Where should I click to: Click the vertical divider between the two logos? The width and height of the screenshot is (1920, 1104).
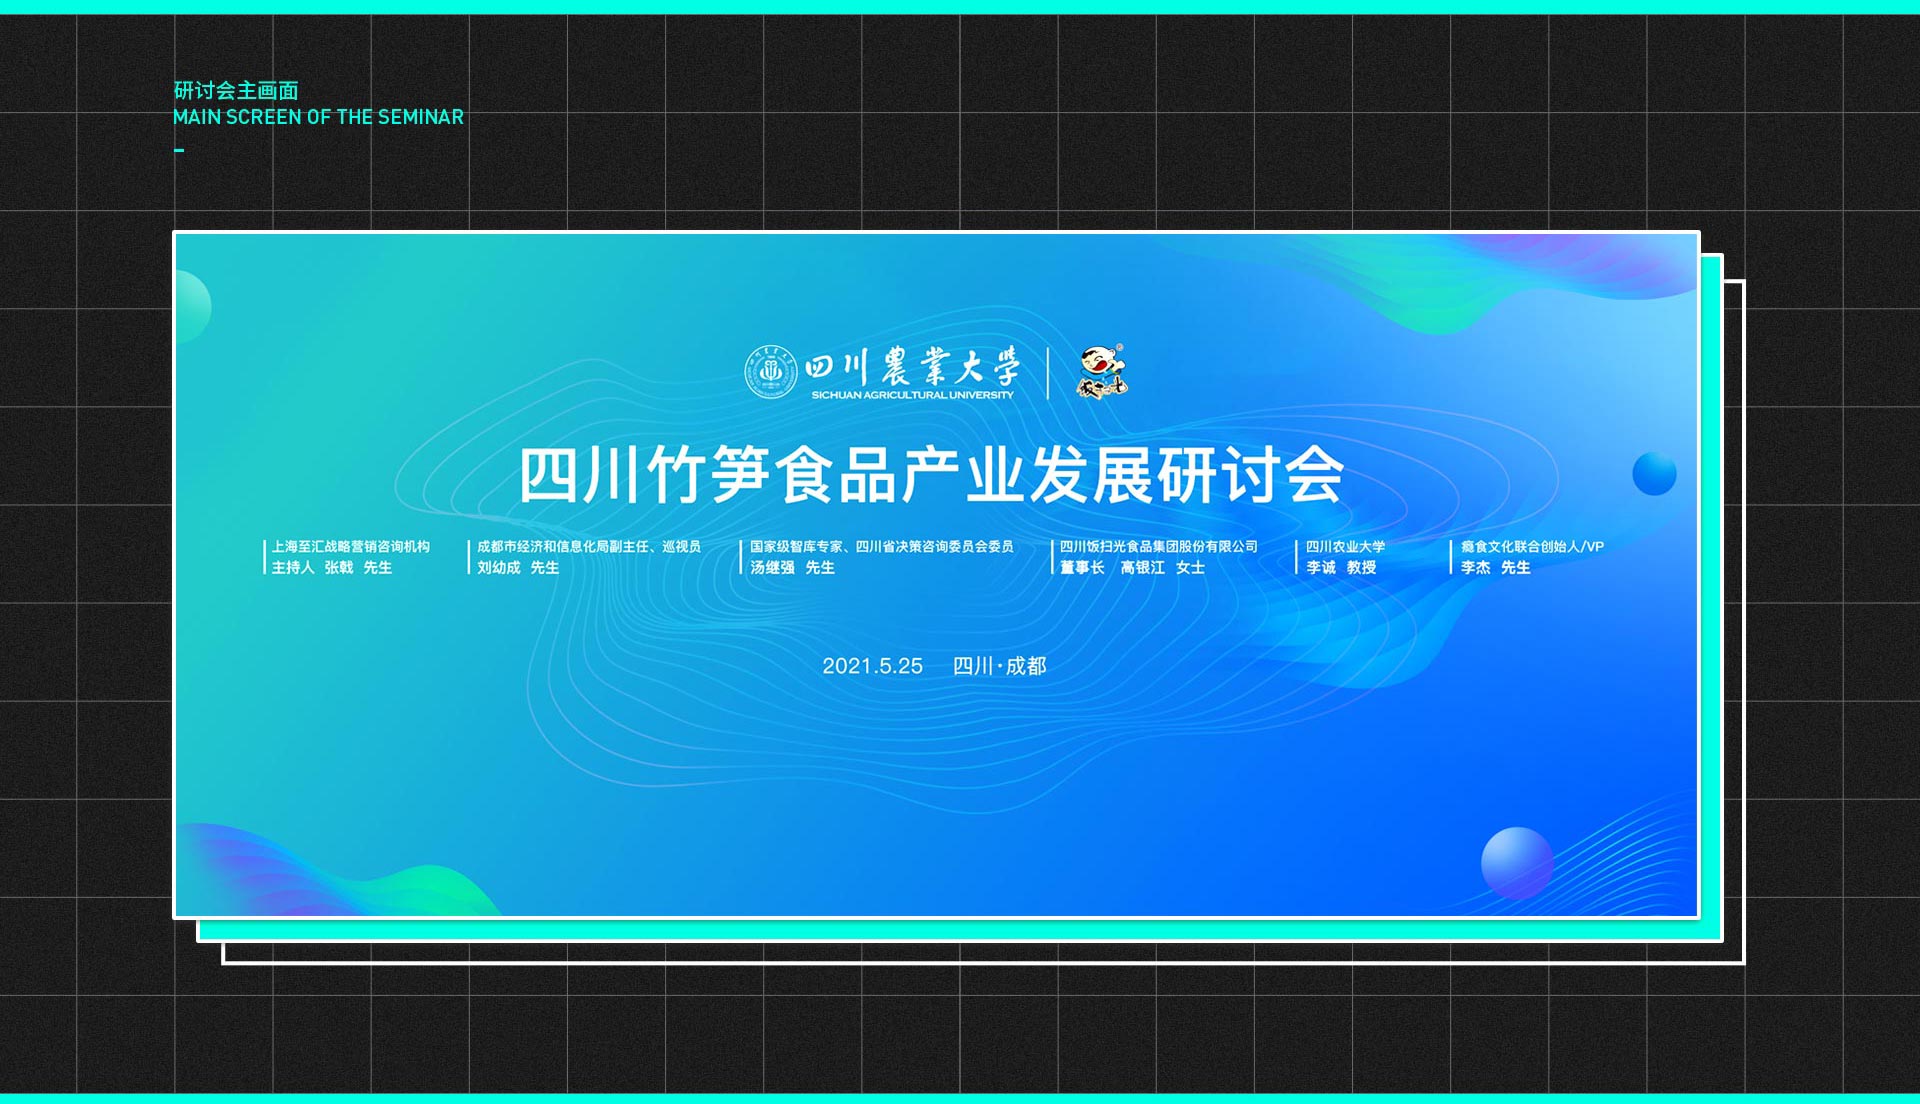click(x=1048, y=373)
